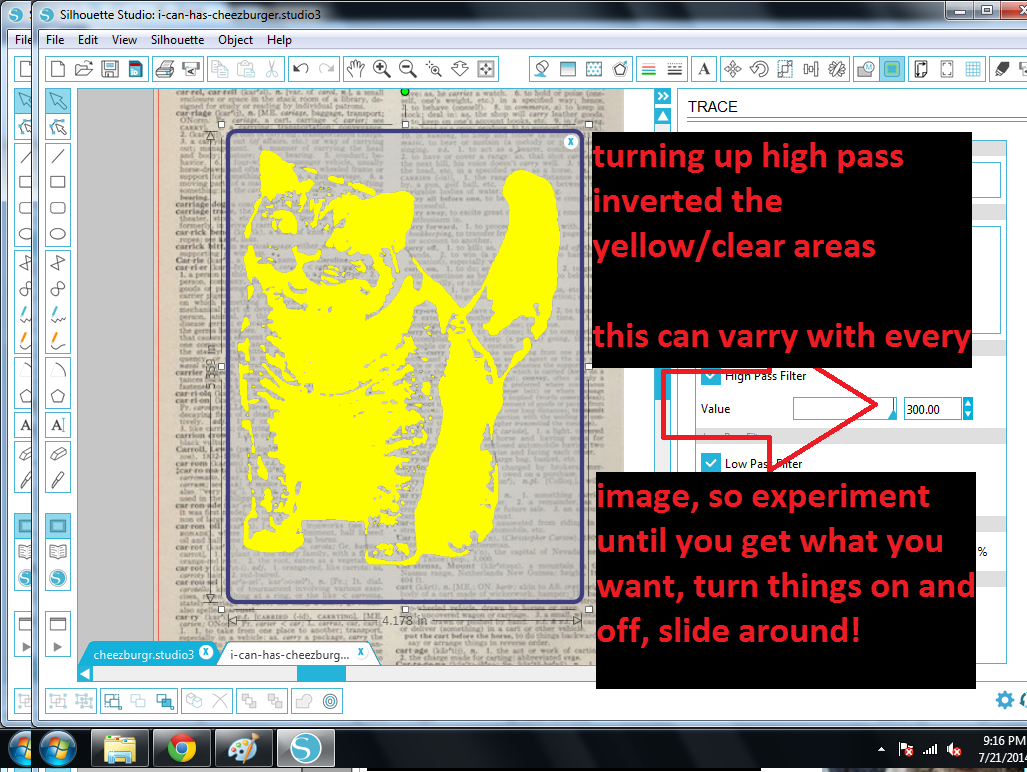
Task: Open the File menu
Action: coord(55,39)
